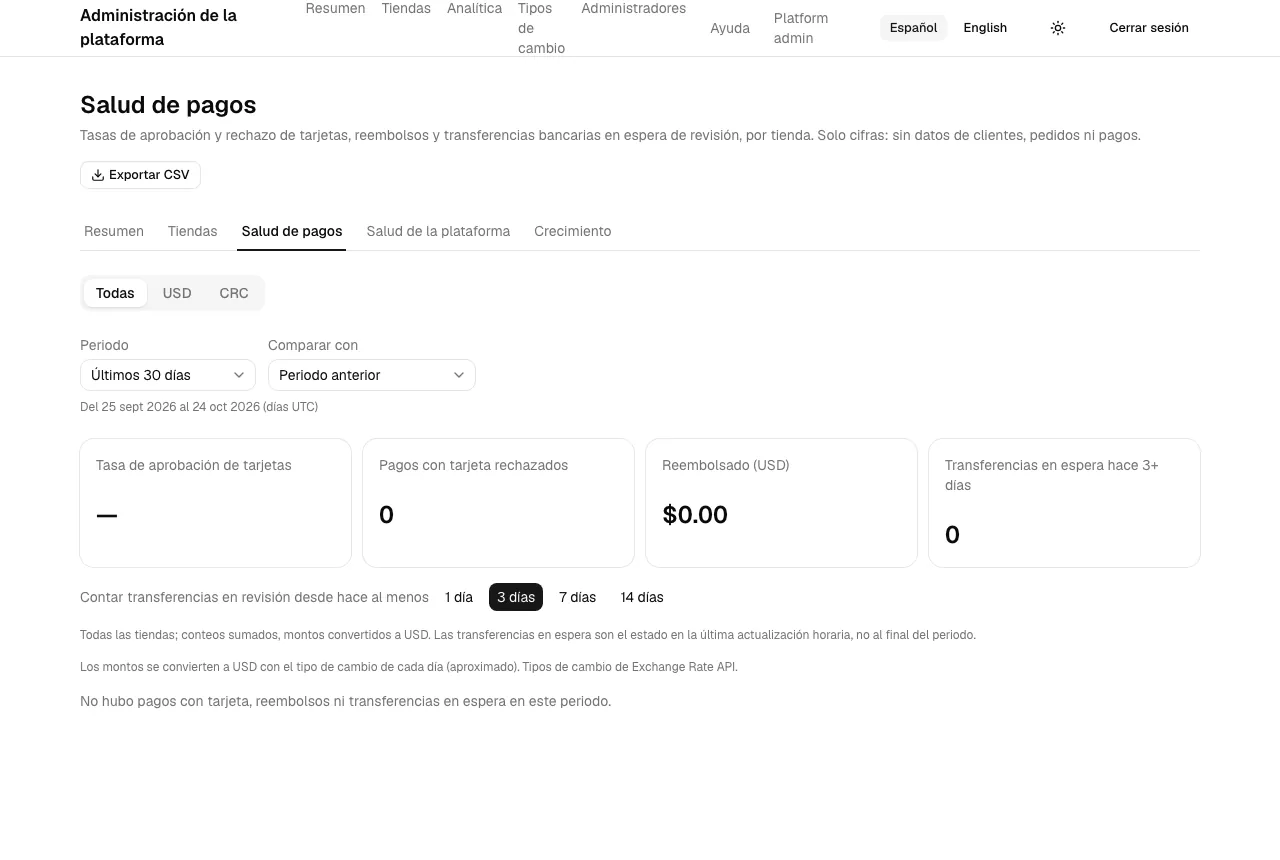Choose the 3 días threshold option
Viewport: 1280px width, 860px height.
(516, 597)
